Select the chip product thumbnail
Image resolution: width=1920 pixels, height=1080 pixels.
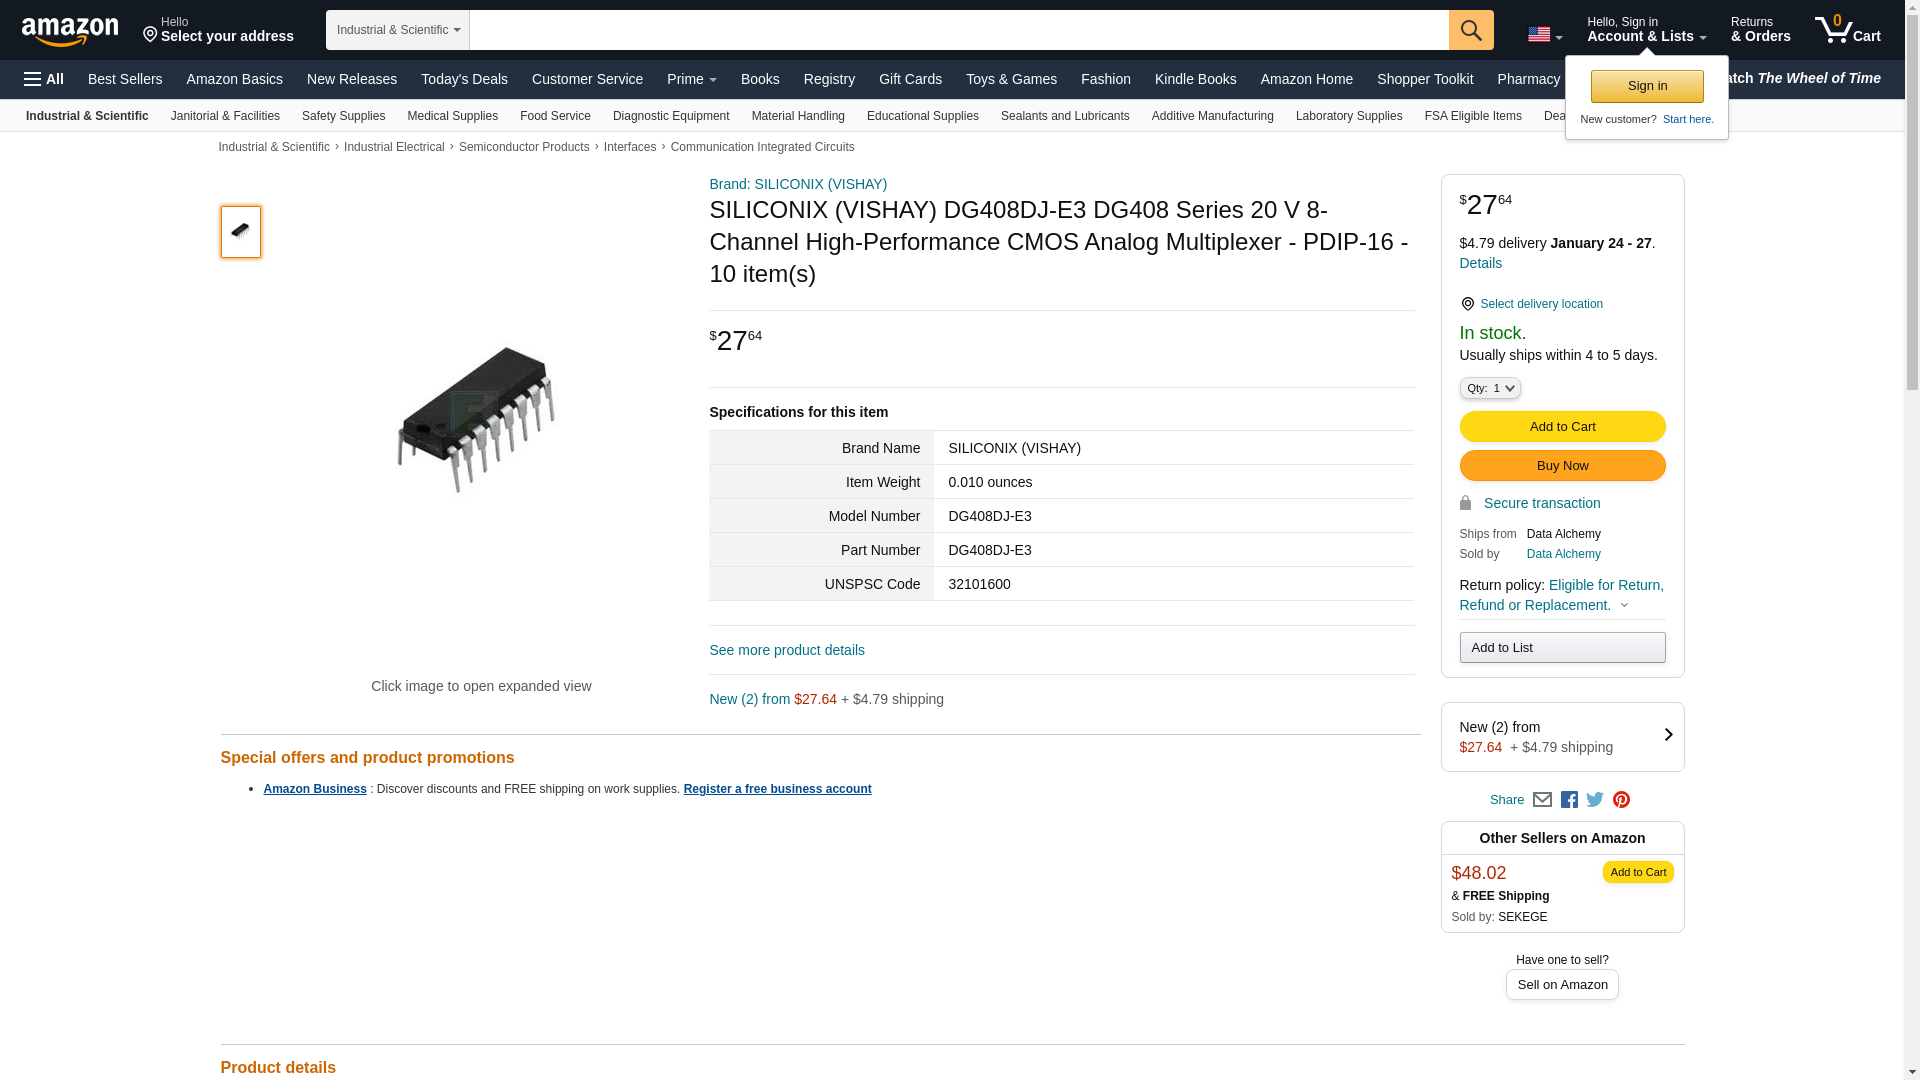click(241, 232)
